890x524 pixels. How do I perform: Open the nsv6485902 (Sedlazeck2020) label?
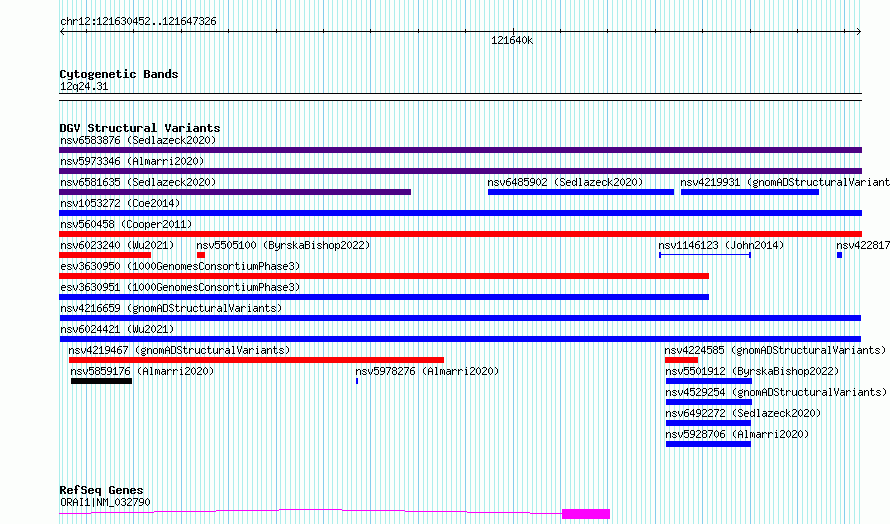[565, 182]
